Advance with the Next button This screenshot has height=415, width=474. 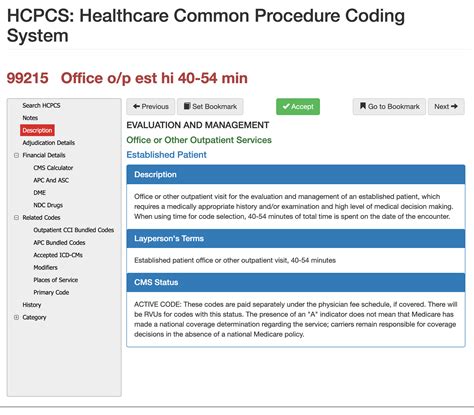point(446,107)
